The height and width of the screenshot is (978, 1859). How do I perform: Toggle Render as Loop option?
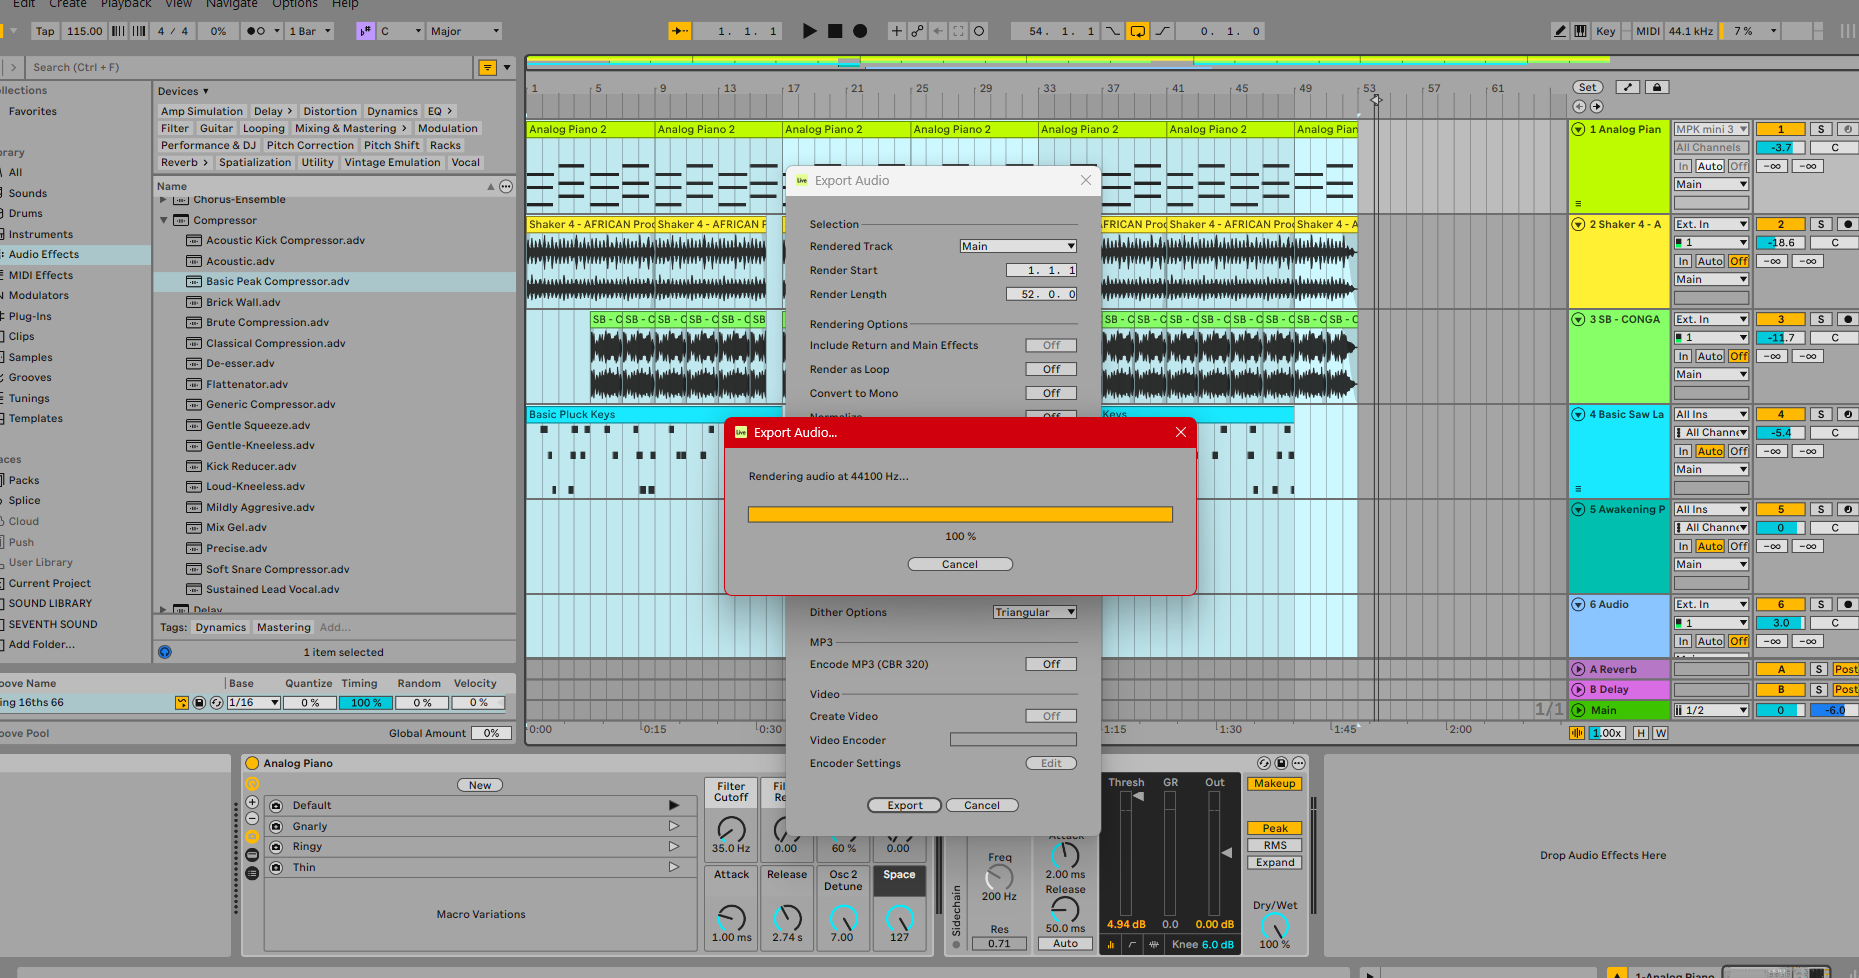point(1051,369)
